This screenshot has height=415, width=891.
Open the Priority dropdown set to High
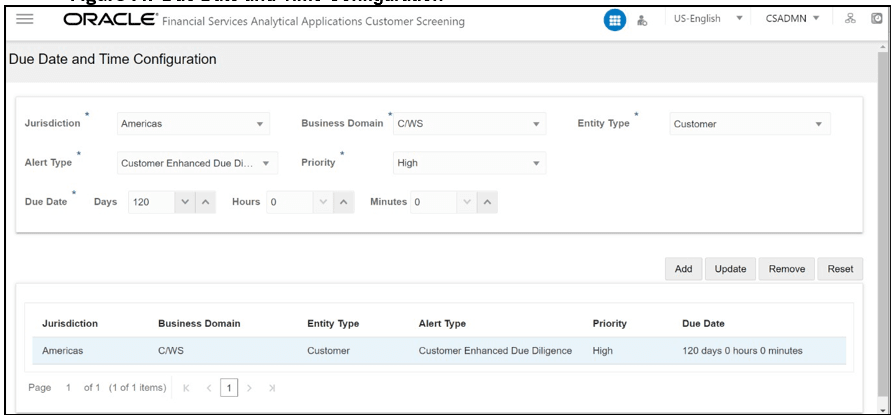[x=469, y=163]
